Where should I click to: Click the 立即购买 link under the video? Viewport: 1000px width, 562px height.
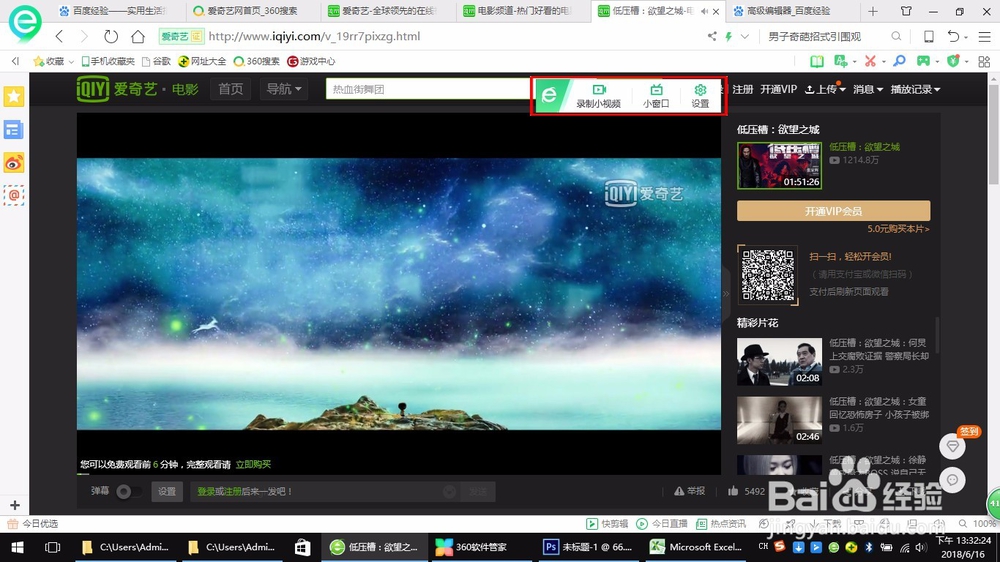(253, 464)
